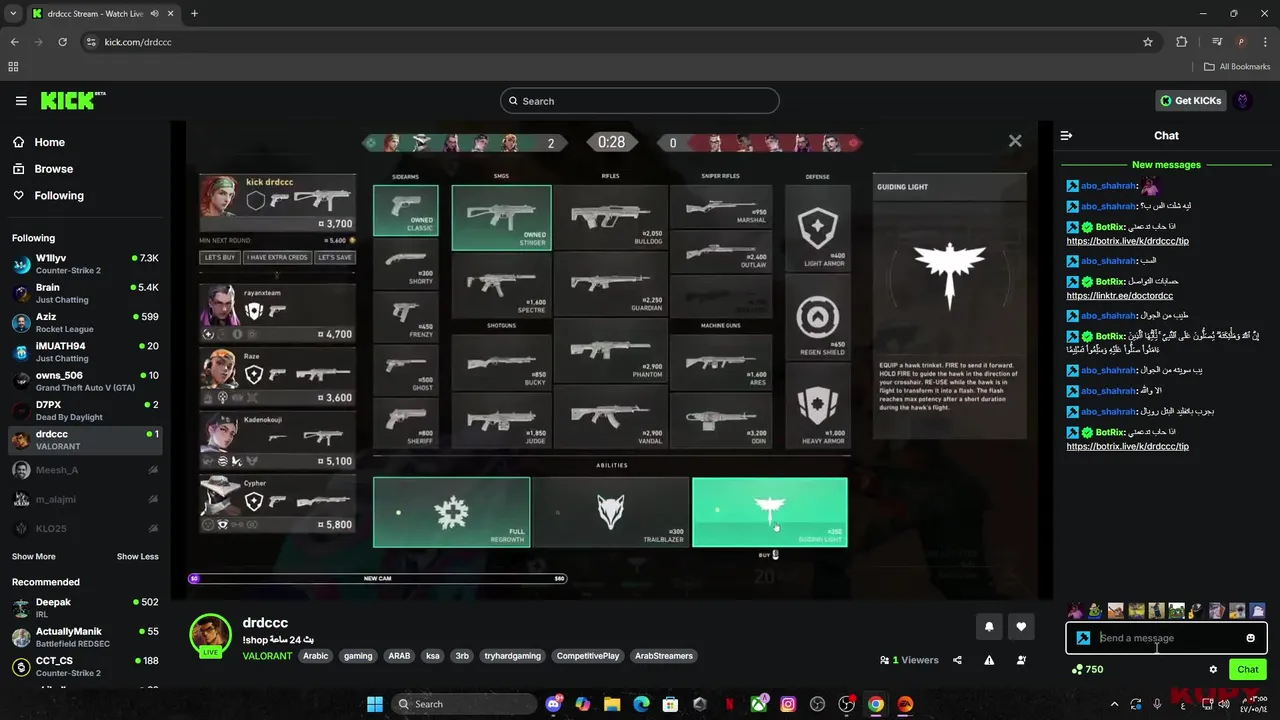1280x720 pixels.
Task: Select the tryhardgaming tag
Action: tap(512, 656)
